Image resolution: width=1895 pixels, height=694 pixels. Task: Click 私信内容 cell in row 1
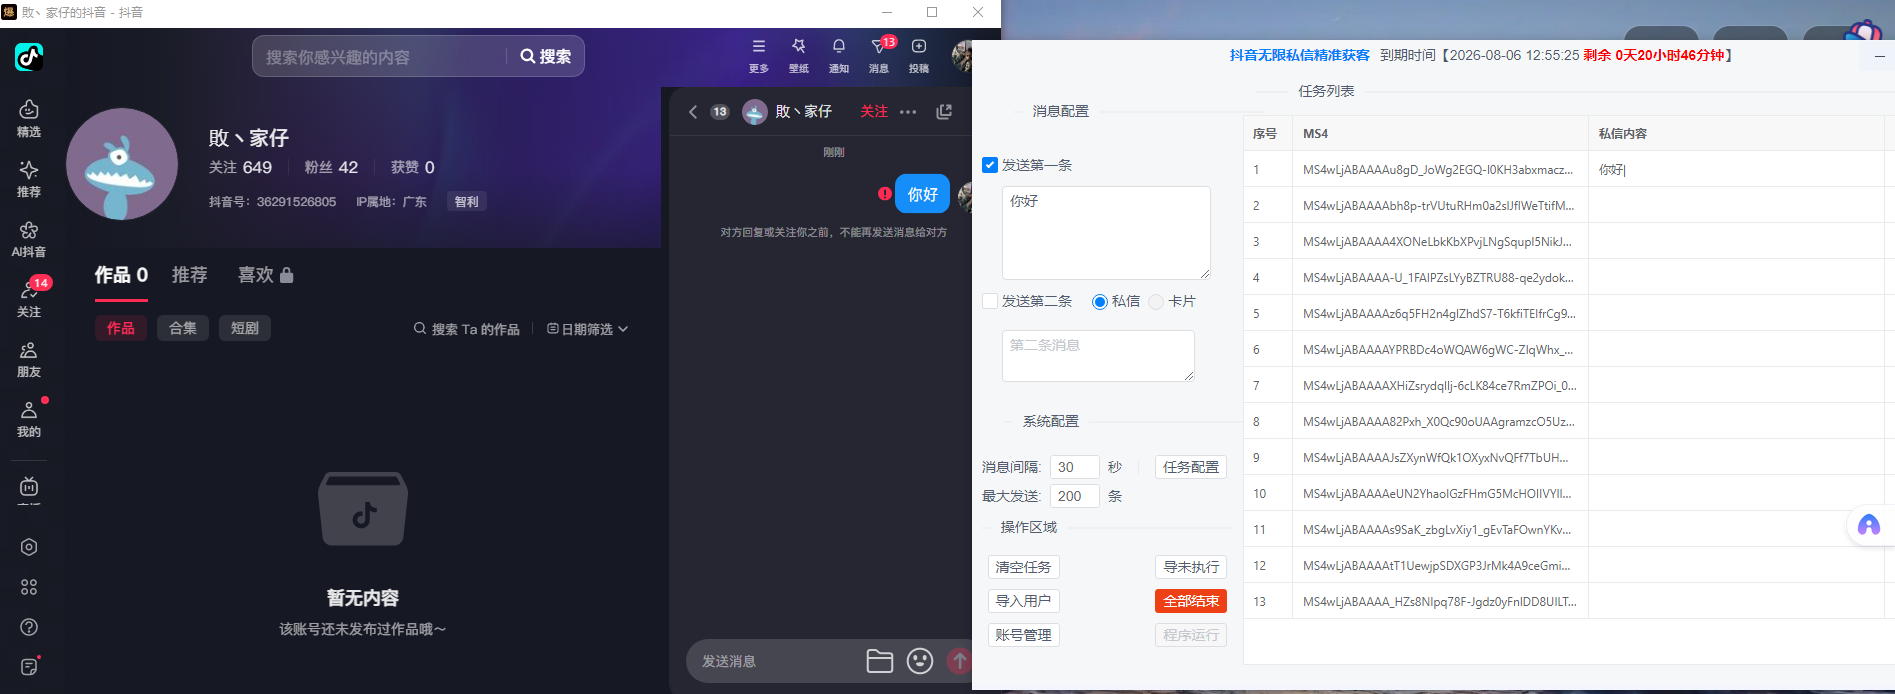(x=1735, y=170)
